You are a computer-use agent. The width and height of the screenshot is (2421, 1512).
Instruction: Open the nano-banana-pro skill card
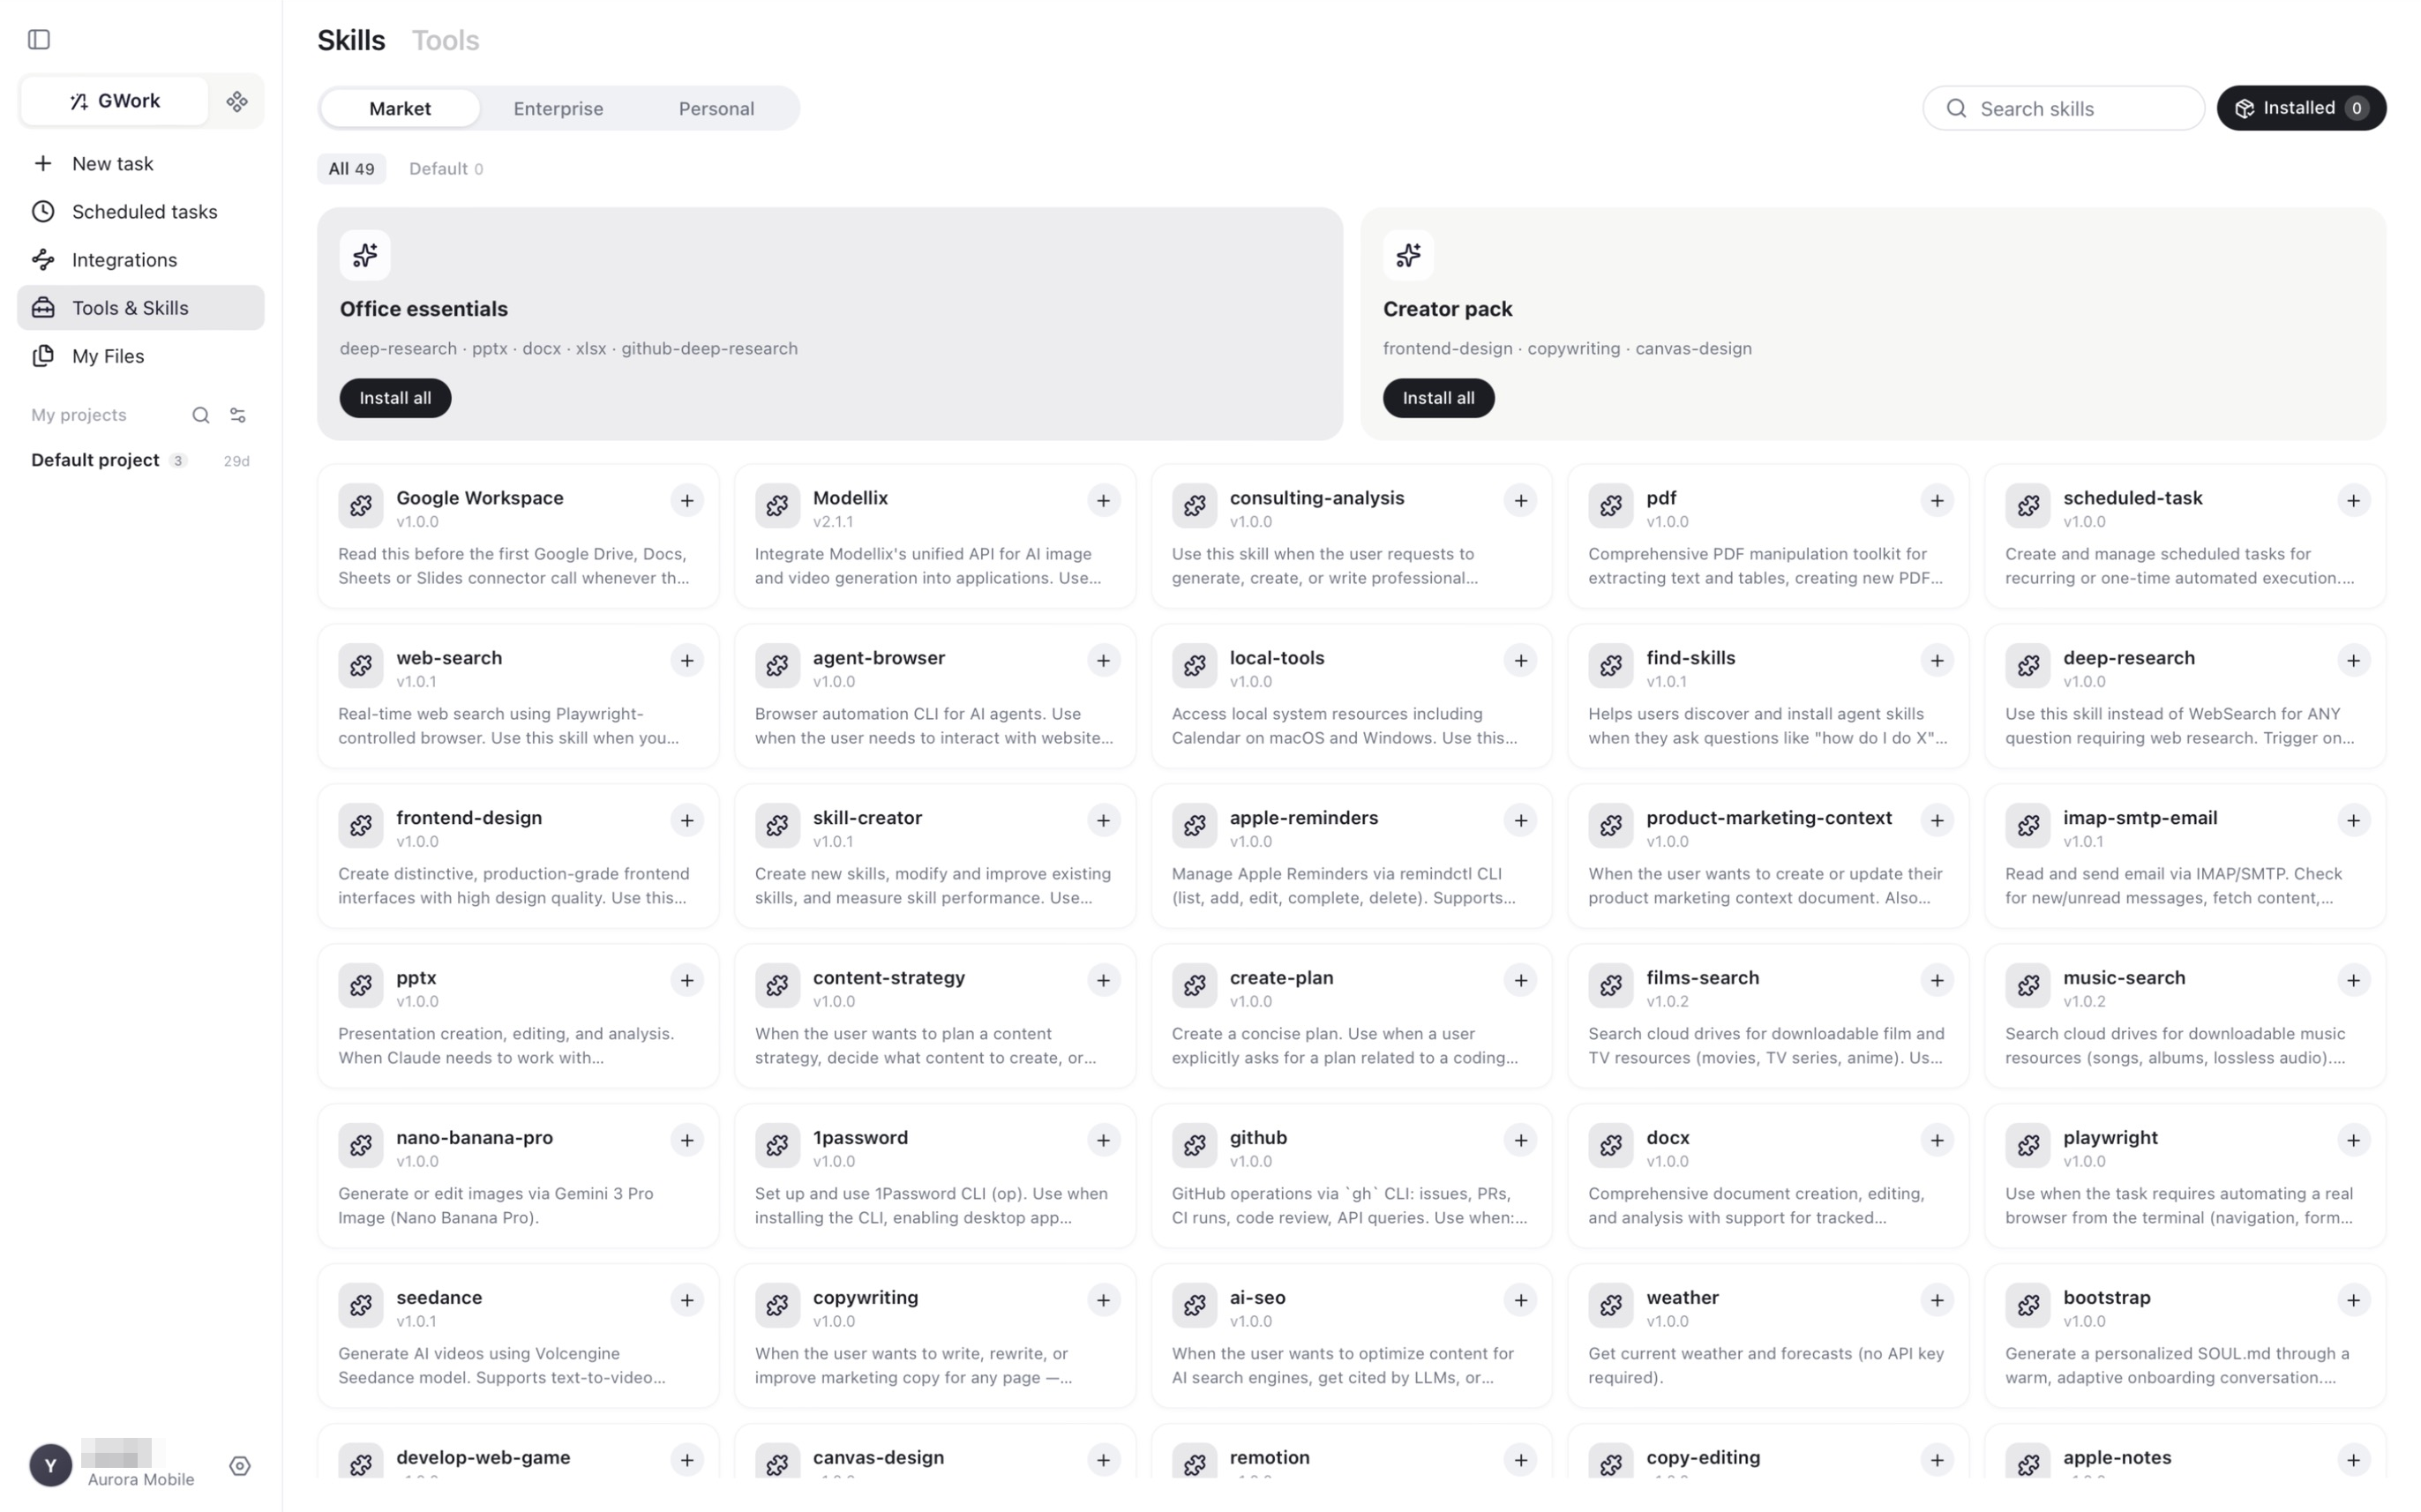tap(518, 1176)
